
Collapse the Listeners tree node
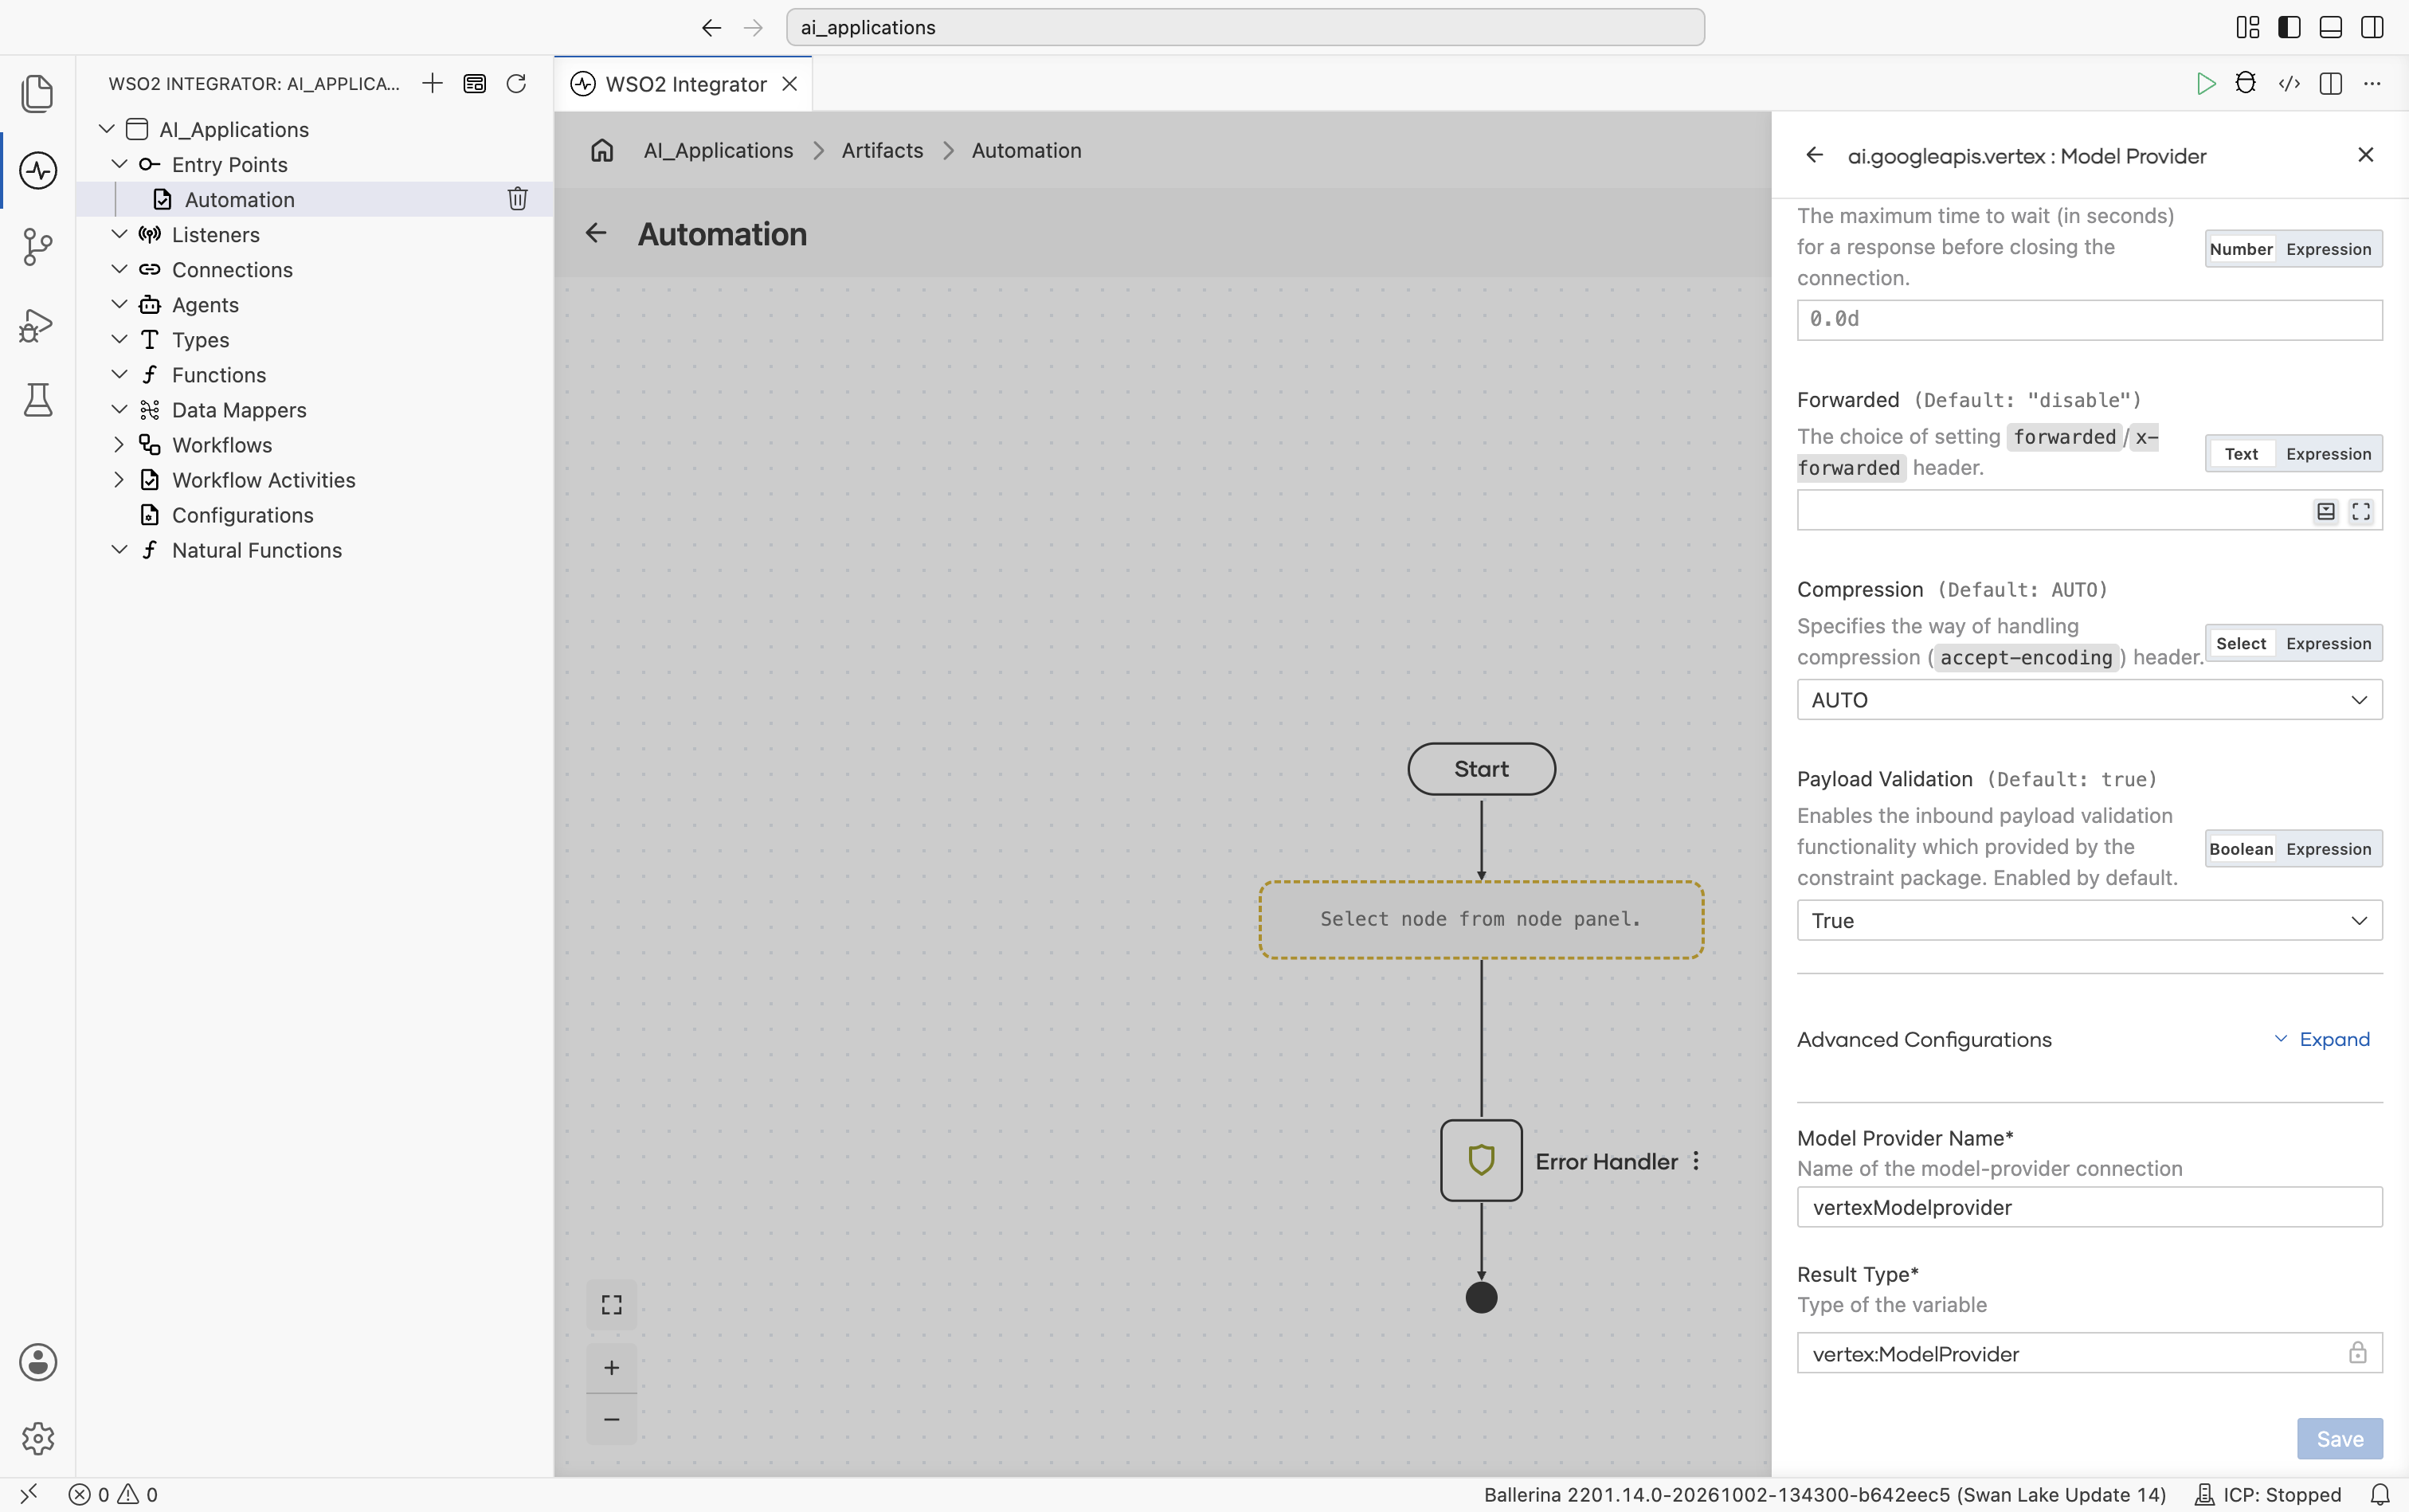[119, 234]
